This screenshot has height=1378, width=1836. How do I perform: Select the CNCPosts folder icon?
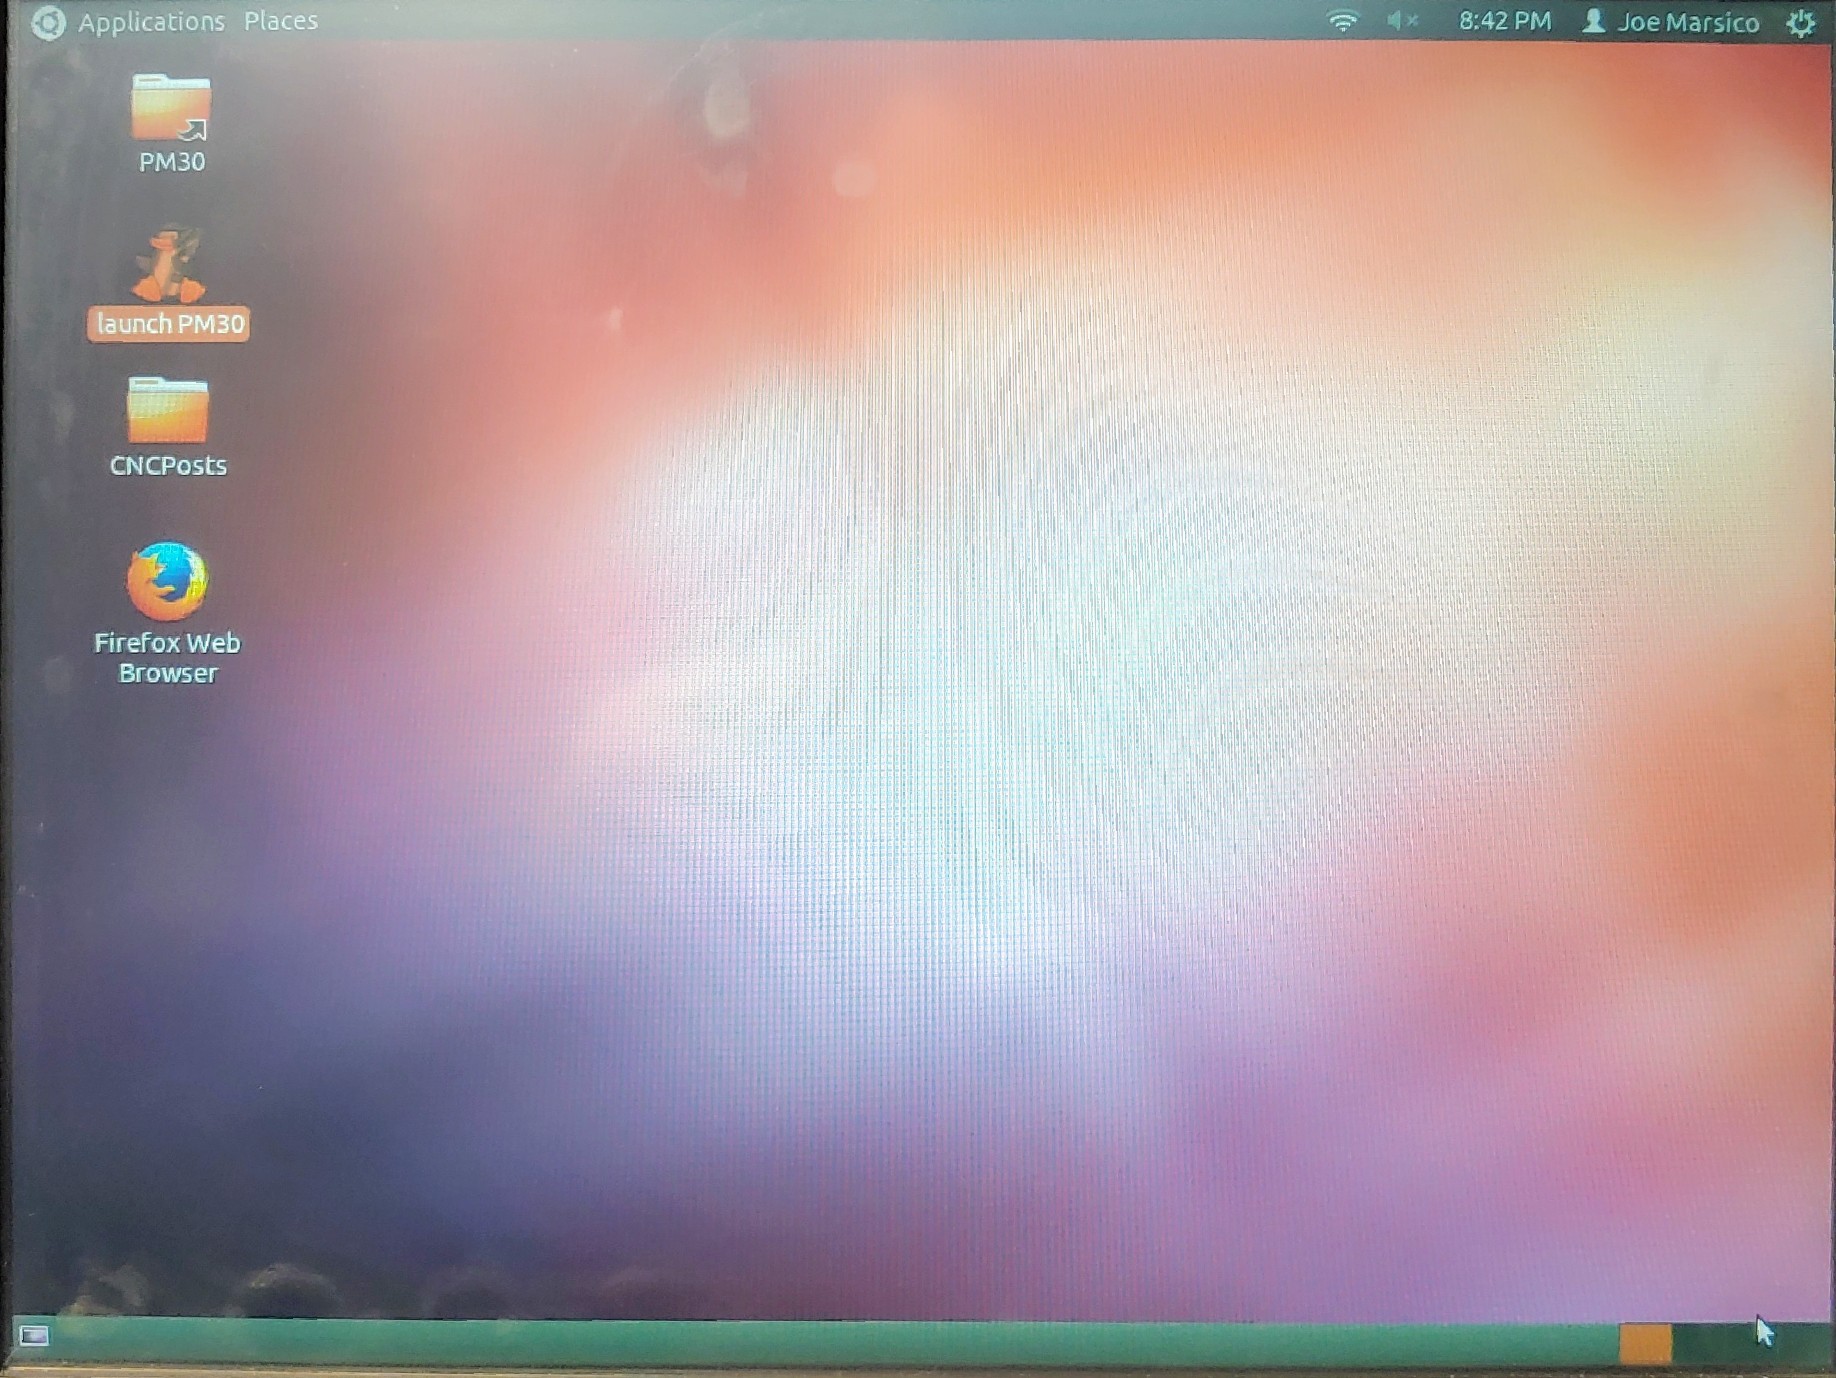167,409
